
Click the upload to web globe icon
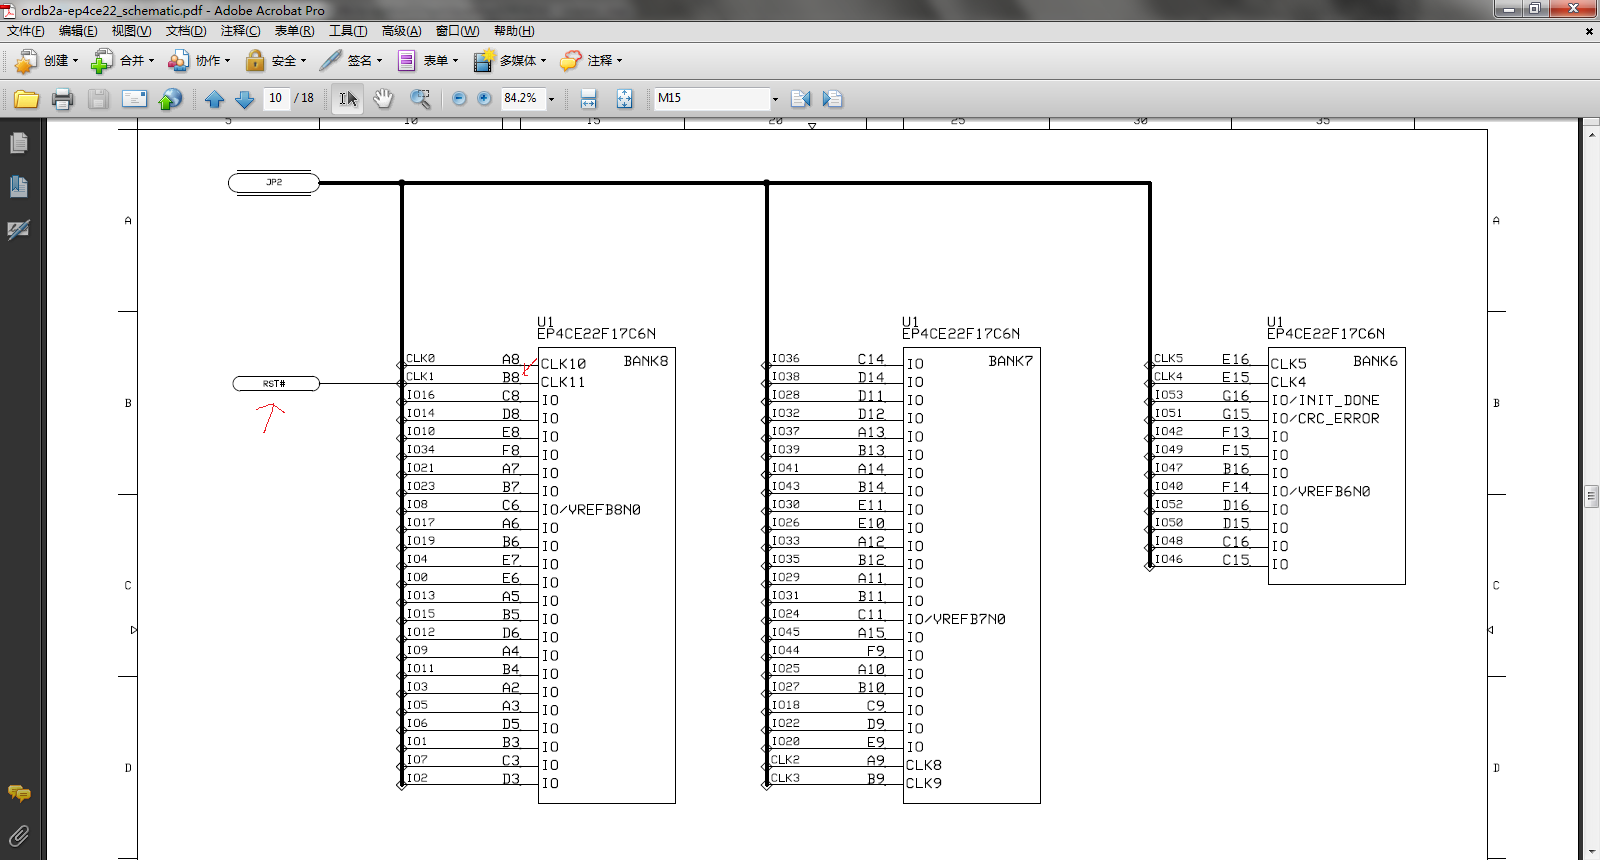pyautogui.click(x=171, y=99)
